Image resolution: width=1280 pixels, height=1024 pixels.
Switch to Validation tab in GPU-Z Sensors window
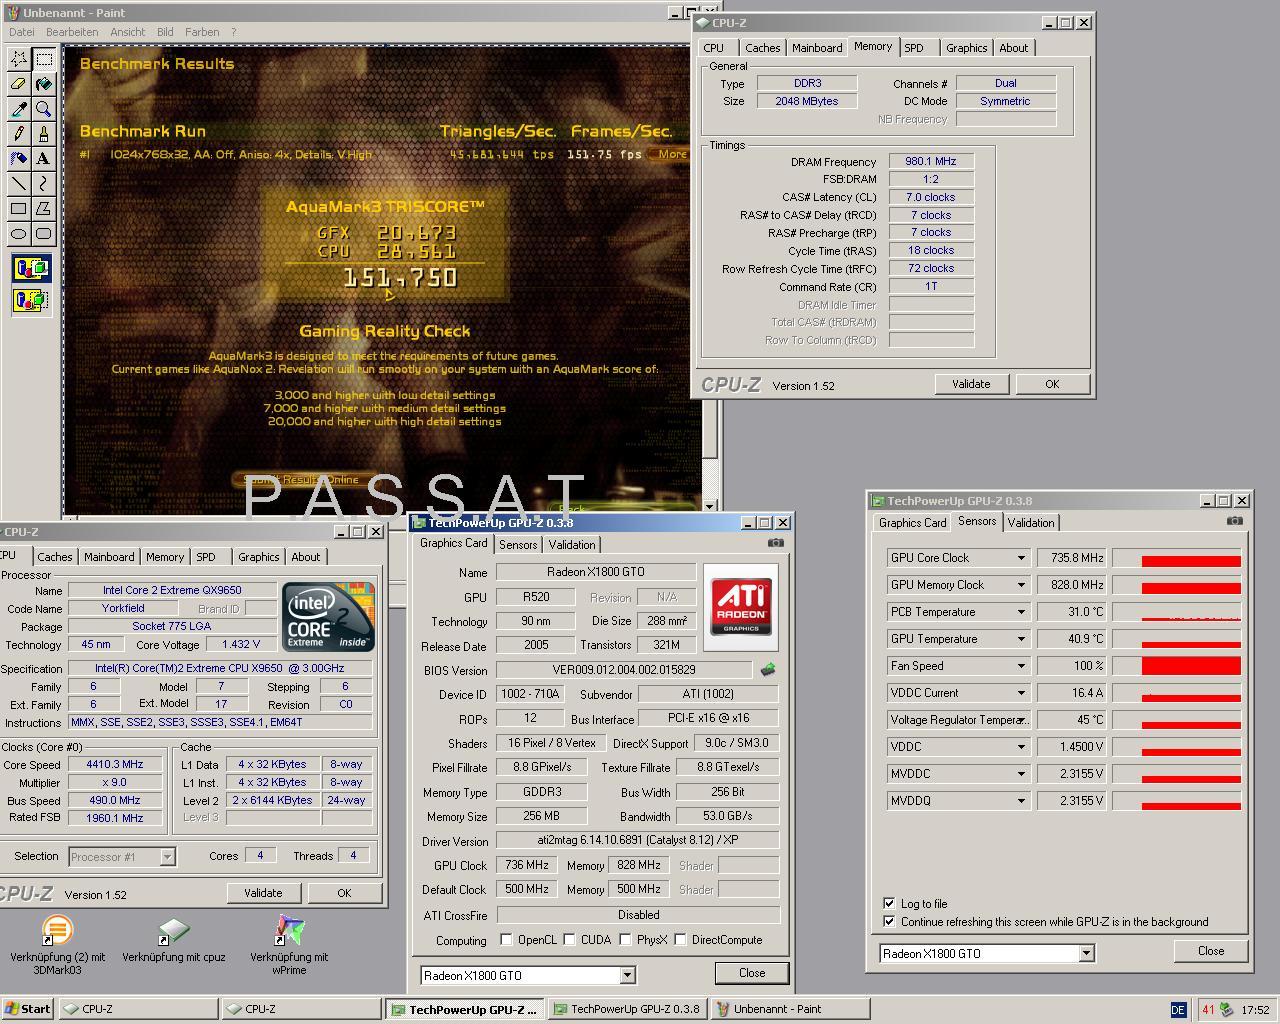pyautogui.click(x=1031, y=523)
